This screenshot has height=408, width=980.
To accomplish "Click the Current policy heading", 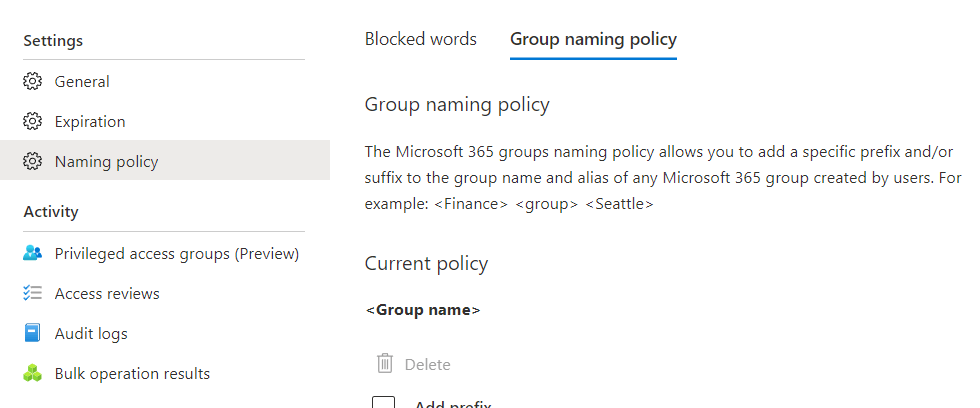I will click(x=426, y=263).
